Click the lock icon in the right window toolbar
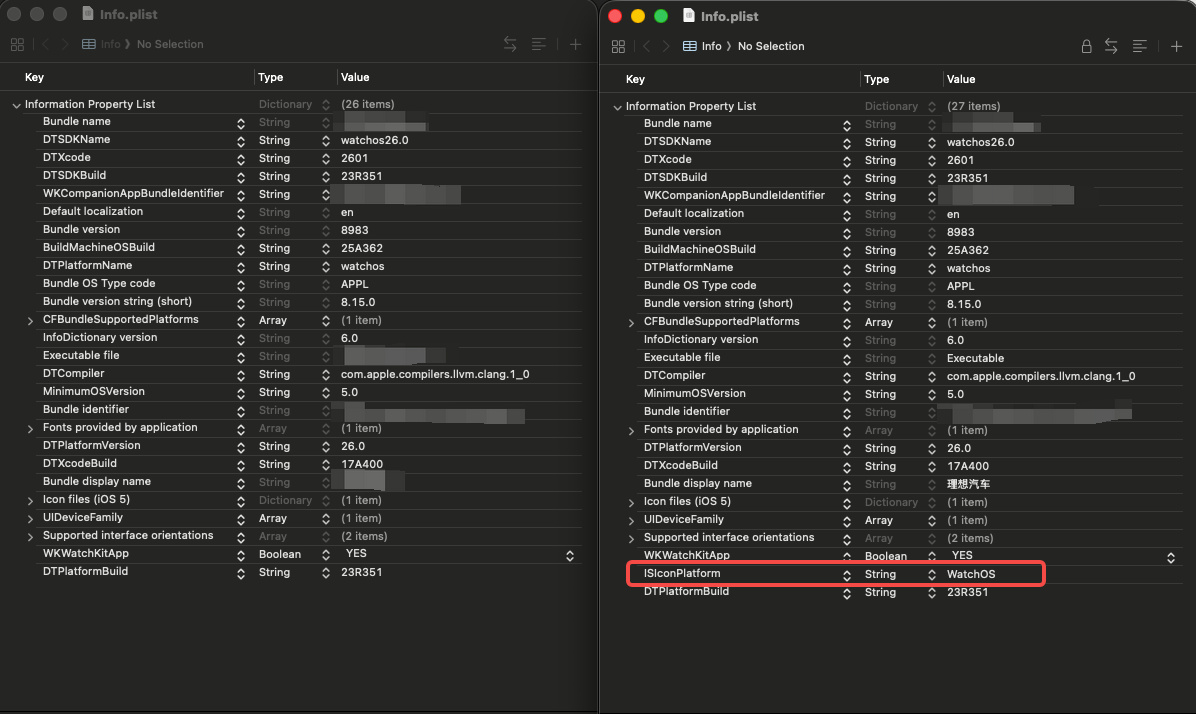1196x714 pixels. (x=1086, y=46)
